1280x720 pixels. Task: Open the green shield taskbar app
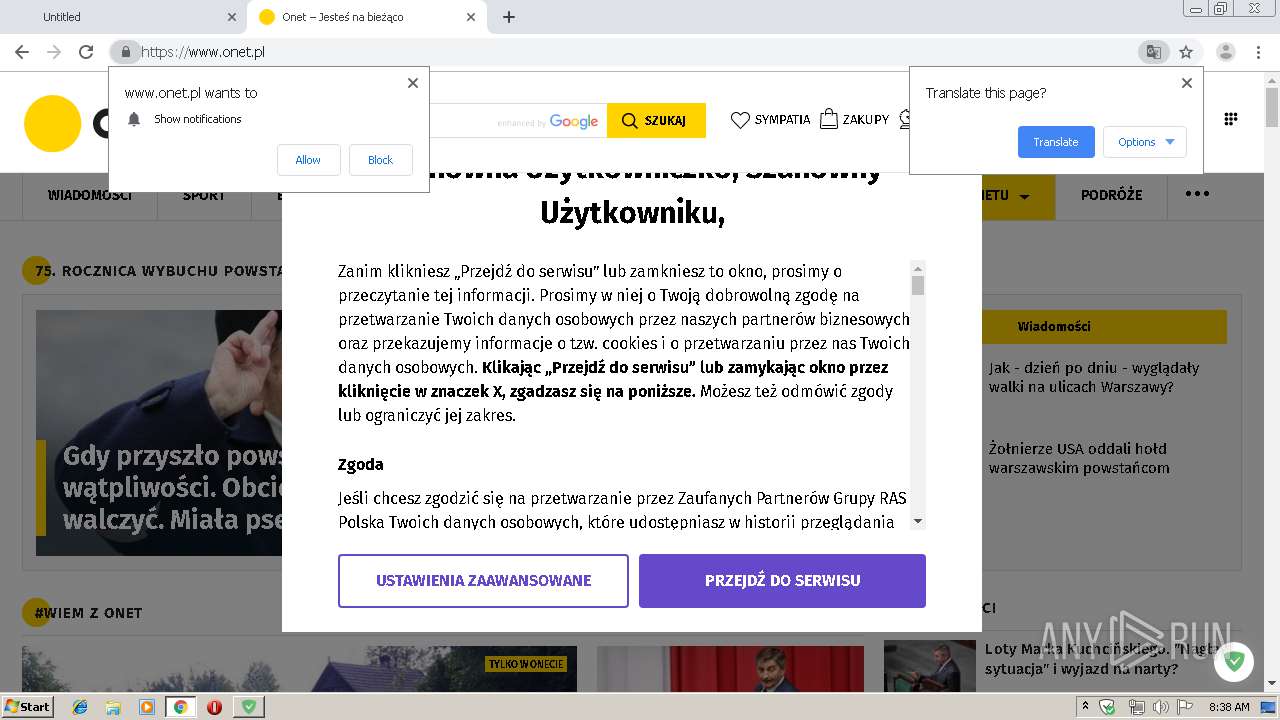click(249, 707)
